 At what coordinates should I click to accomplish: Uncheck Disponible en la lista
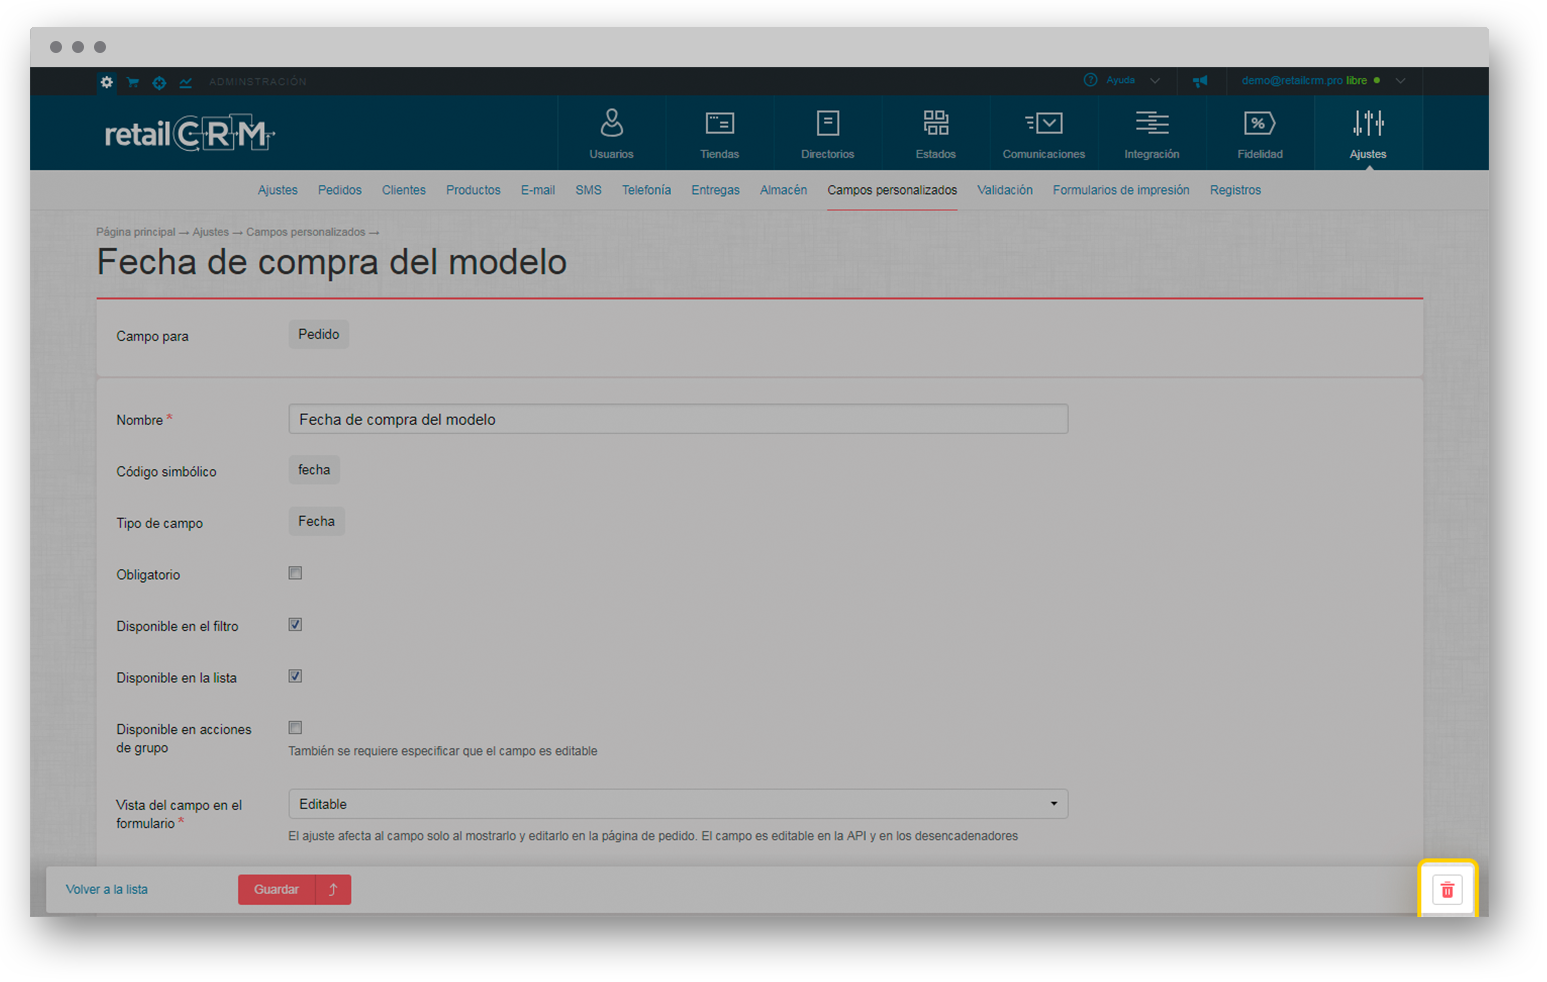coord(295,676)
